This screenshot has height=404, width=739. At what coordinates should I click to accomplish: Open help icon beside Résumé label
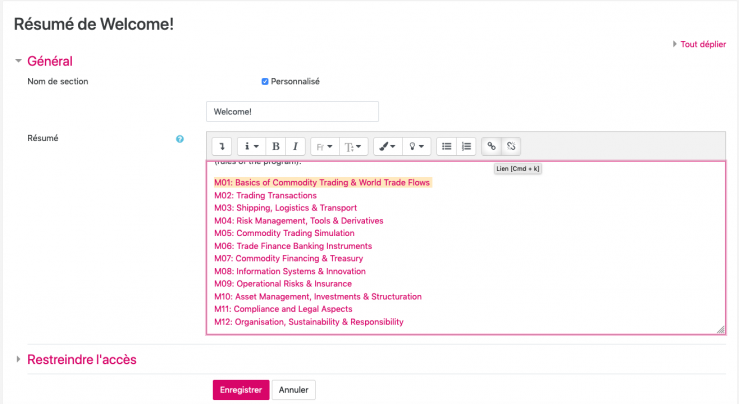click(180, 139)
